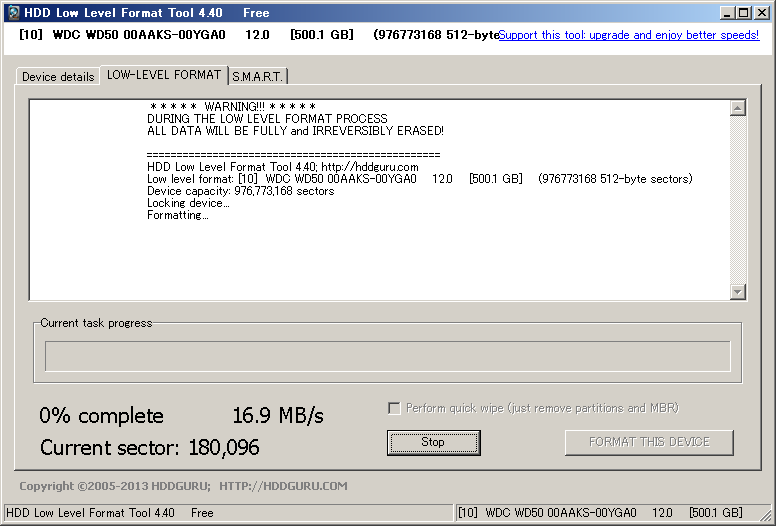Click the window resize grip in status bar
Screen dimensions: 776x526
click(766, 516)
